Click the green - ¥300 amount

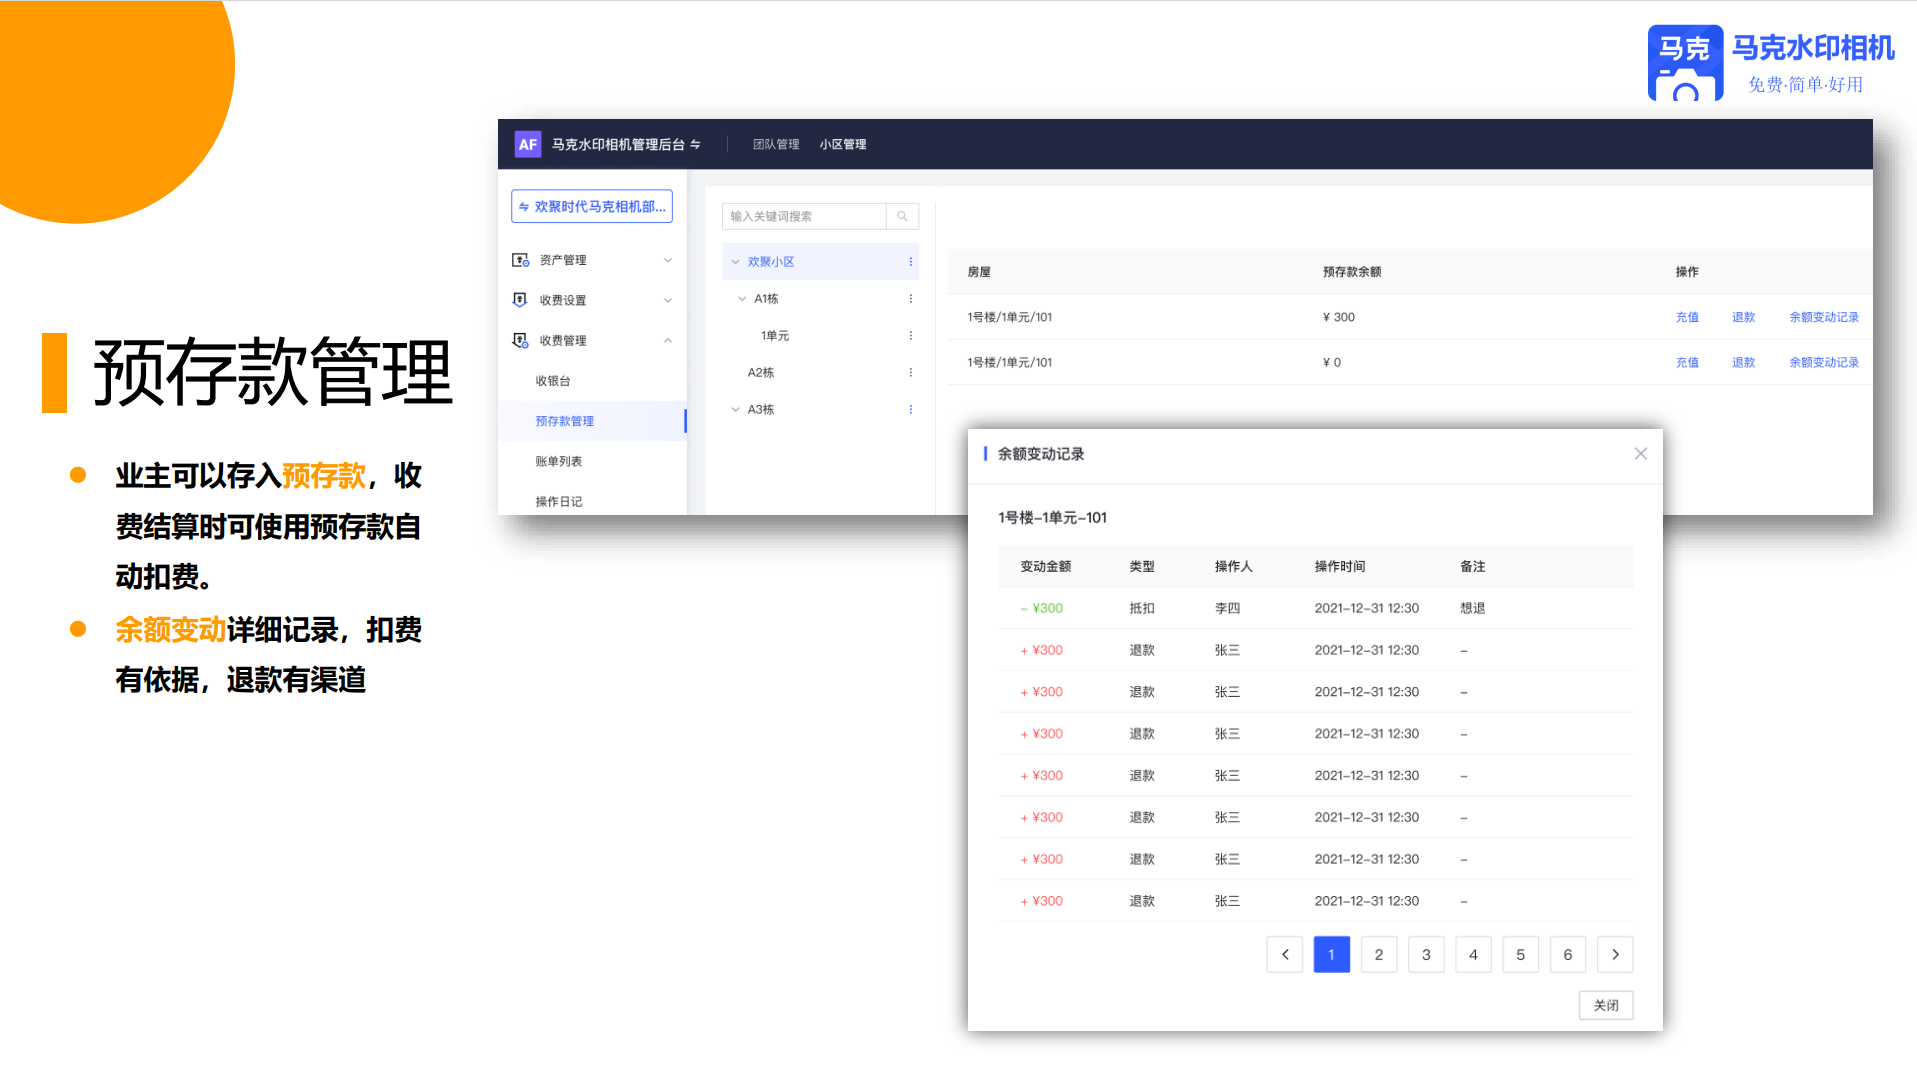(1042, 609)
